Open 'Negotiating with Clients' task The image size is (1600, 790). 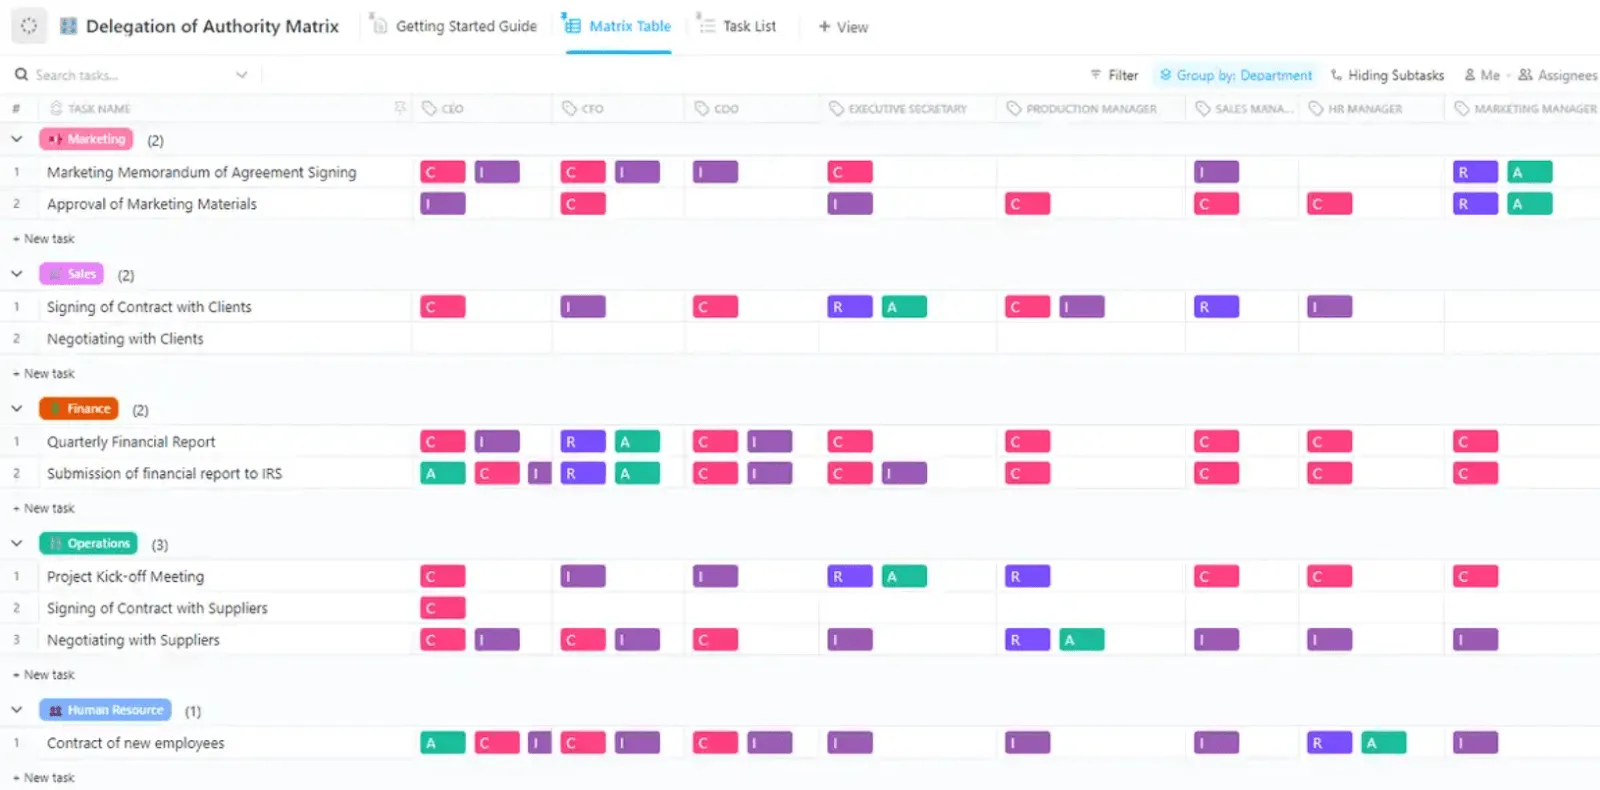click(x=125, y=339)
